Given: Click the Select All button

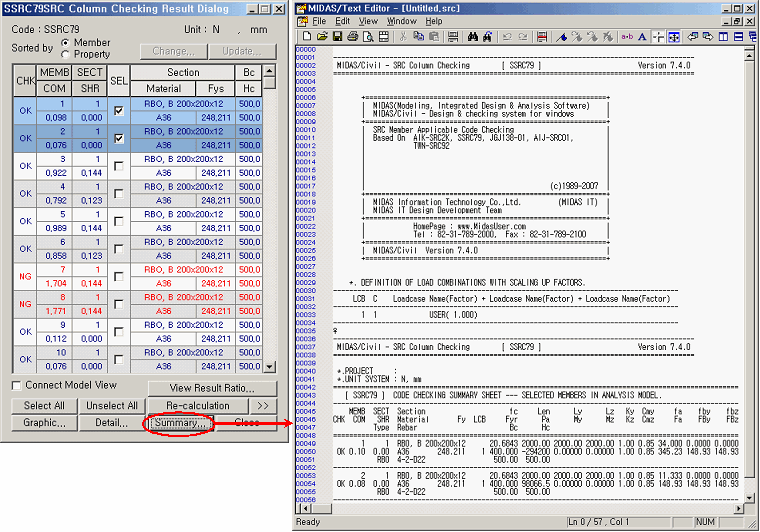Looking at the screenshot, I should 44,406.
